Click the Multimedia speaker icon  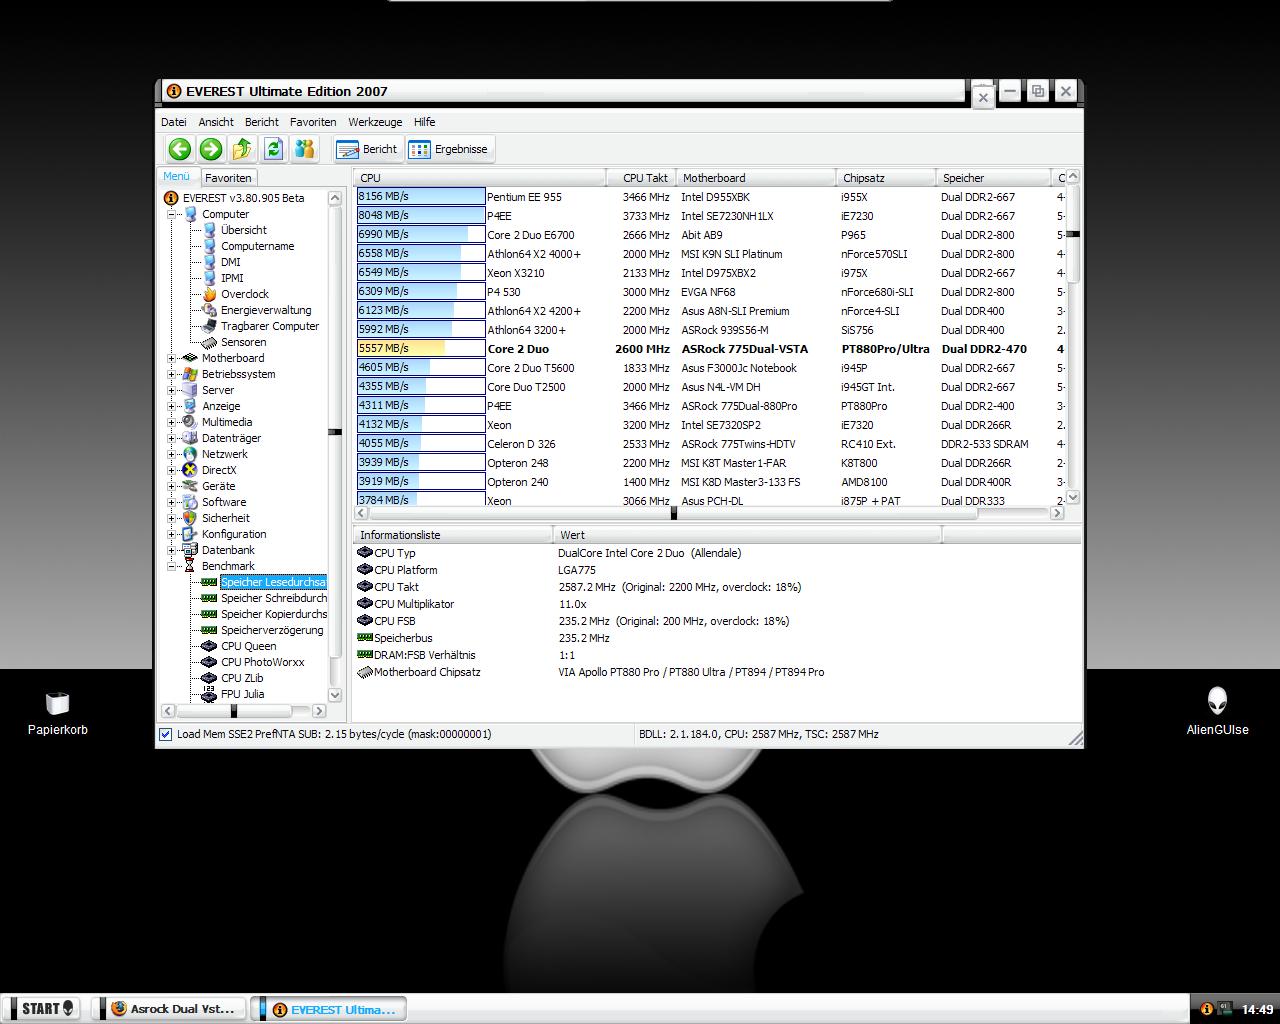(x=190, y=422)
